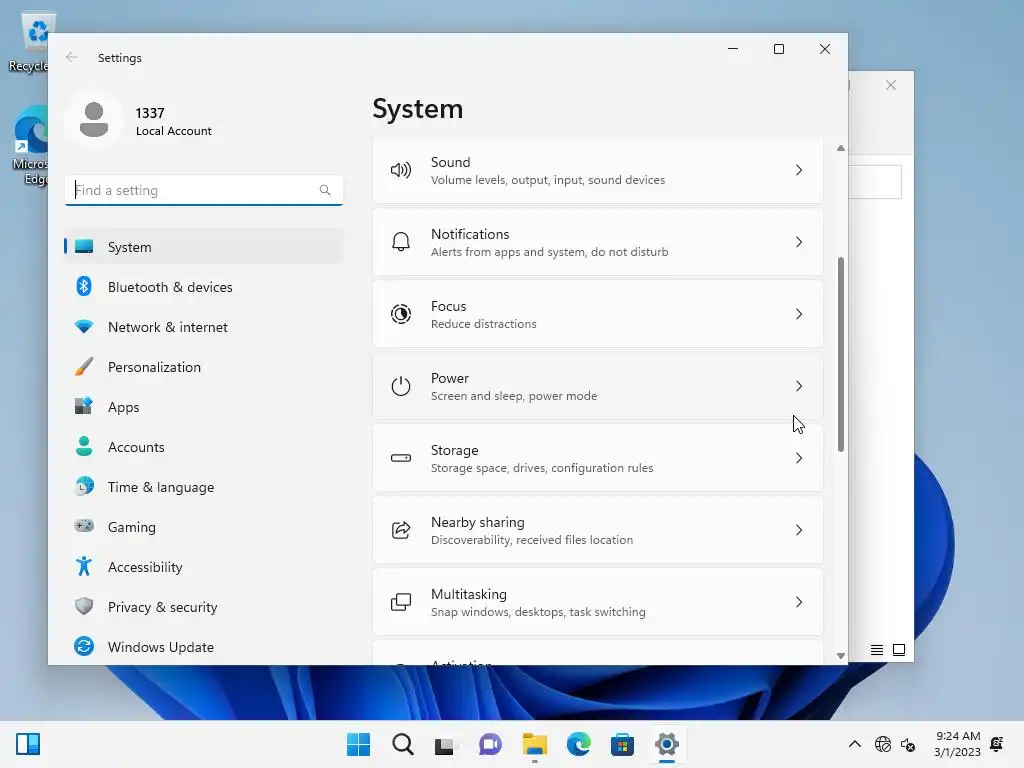Click the network globe tray icon

click(883, 744)
